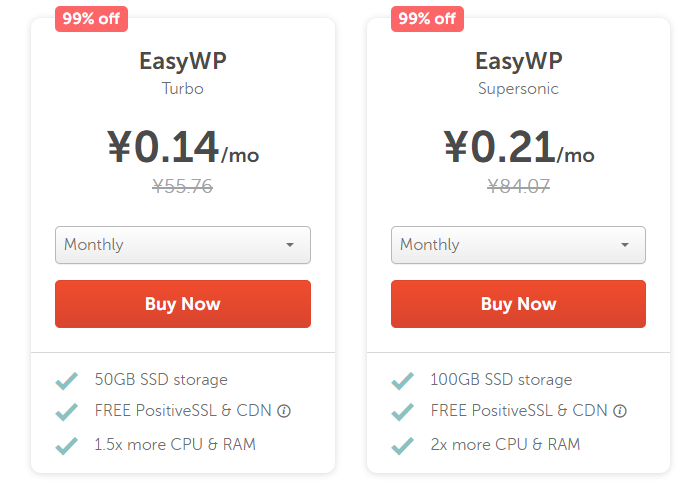Click the 99% off badge on the Turbo card
Image resolution: width=700 pixels, height=488 pixels.
point(92,19)
